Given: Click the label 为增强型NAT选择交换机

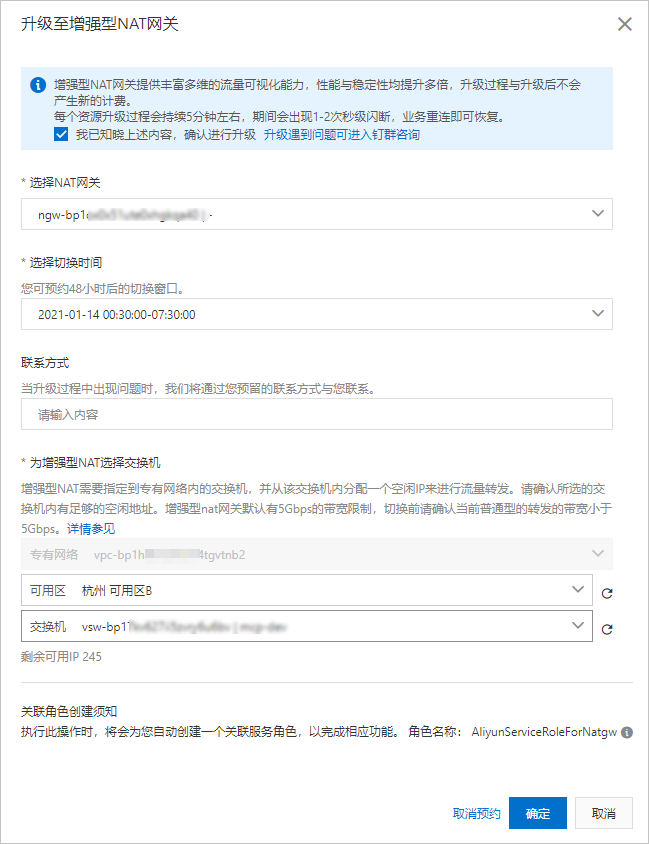Looking at the screenshot, I should [95, 463].
